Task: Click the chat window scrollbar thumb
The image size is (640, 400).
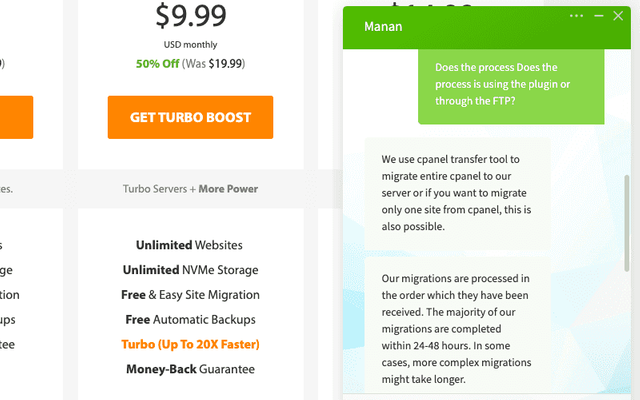Action: (627, 223)
